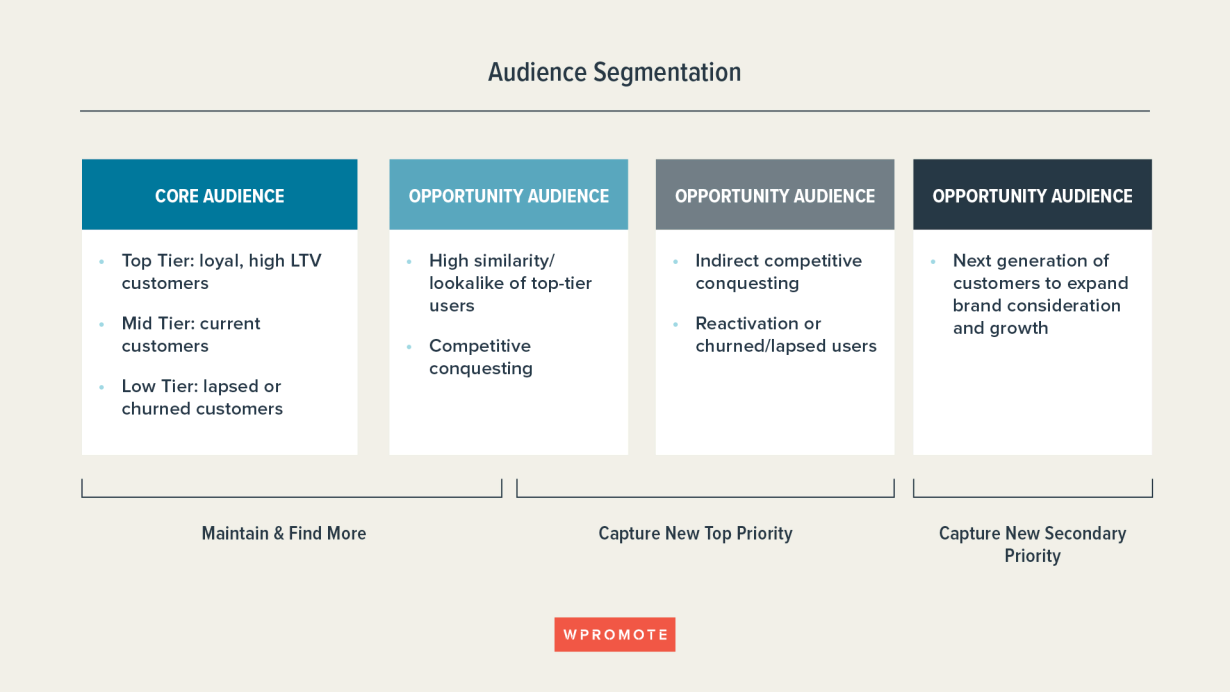Click the Capture New Top Priority label
This screenshot has width=1230, height=692.
point(695,534)
